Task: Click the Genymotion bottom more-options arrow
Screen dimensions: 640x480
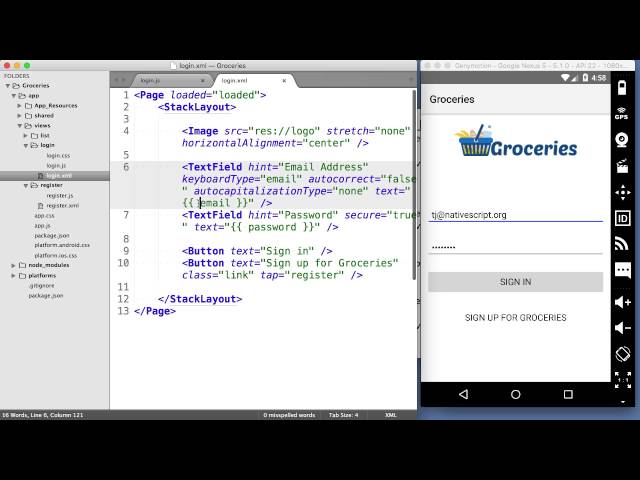Action: (x=623, y=402)
